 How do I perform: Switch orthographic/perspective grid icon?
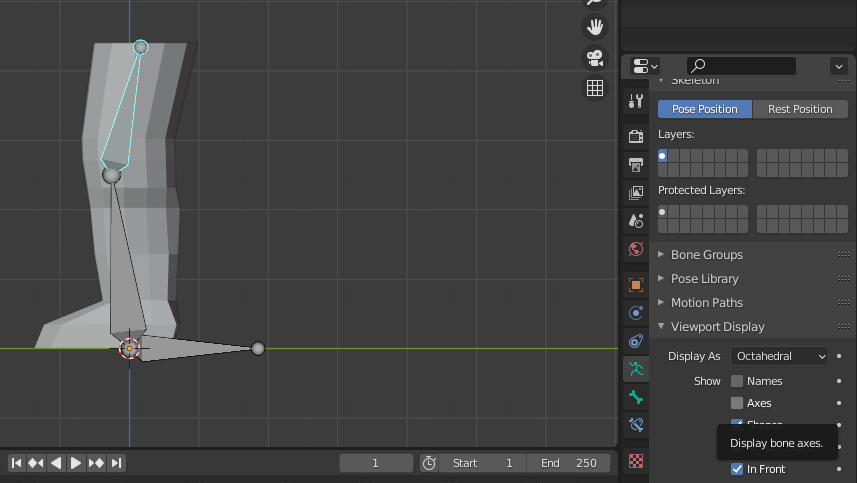(595, 88)
